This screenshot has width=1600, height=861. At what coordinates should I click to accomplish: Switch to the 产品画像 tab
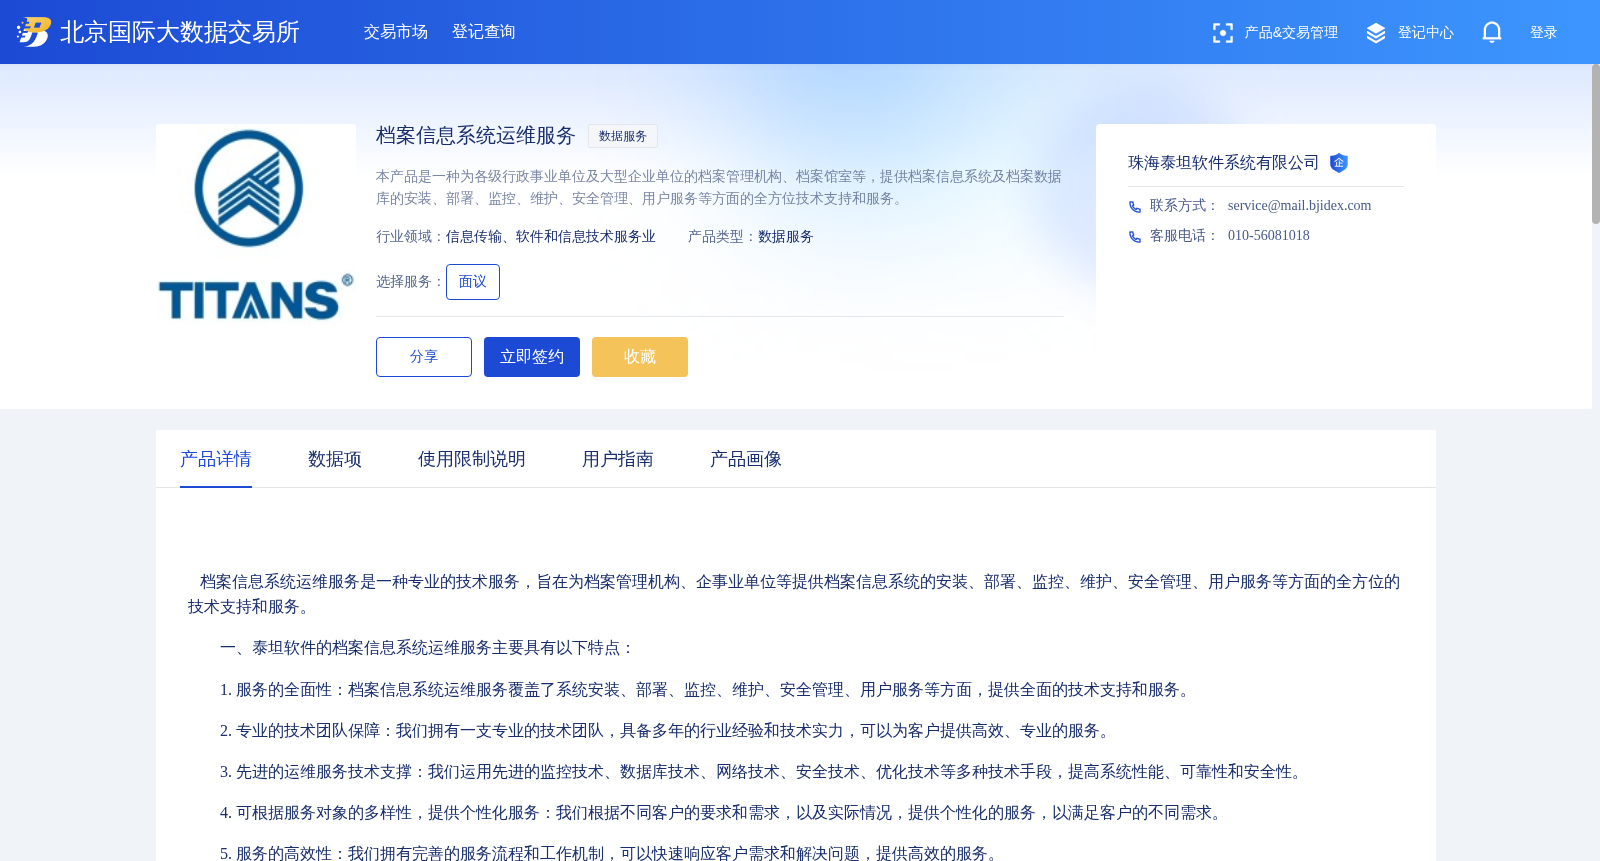[746, 459]
